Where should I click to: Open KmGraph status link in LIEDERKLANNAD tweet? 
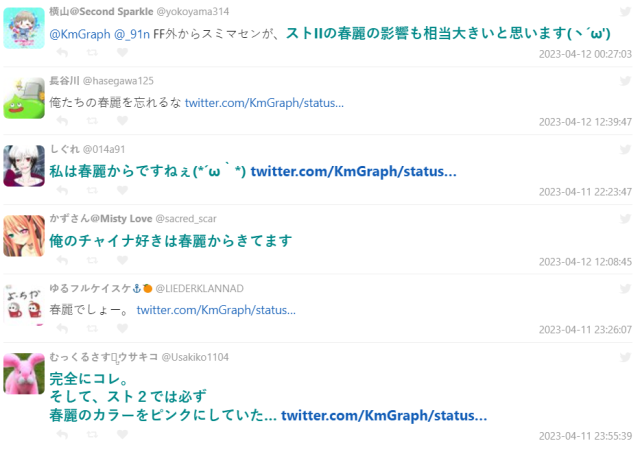point(216,310)
